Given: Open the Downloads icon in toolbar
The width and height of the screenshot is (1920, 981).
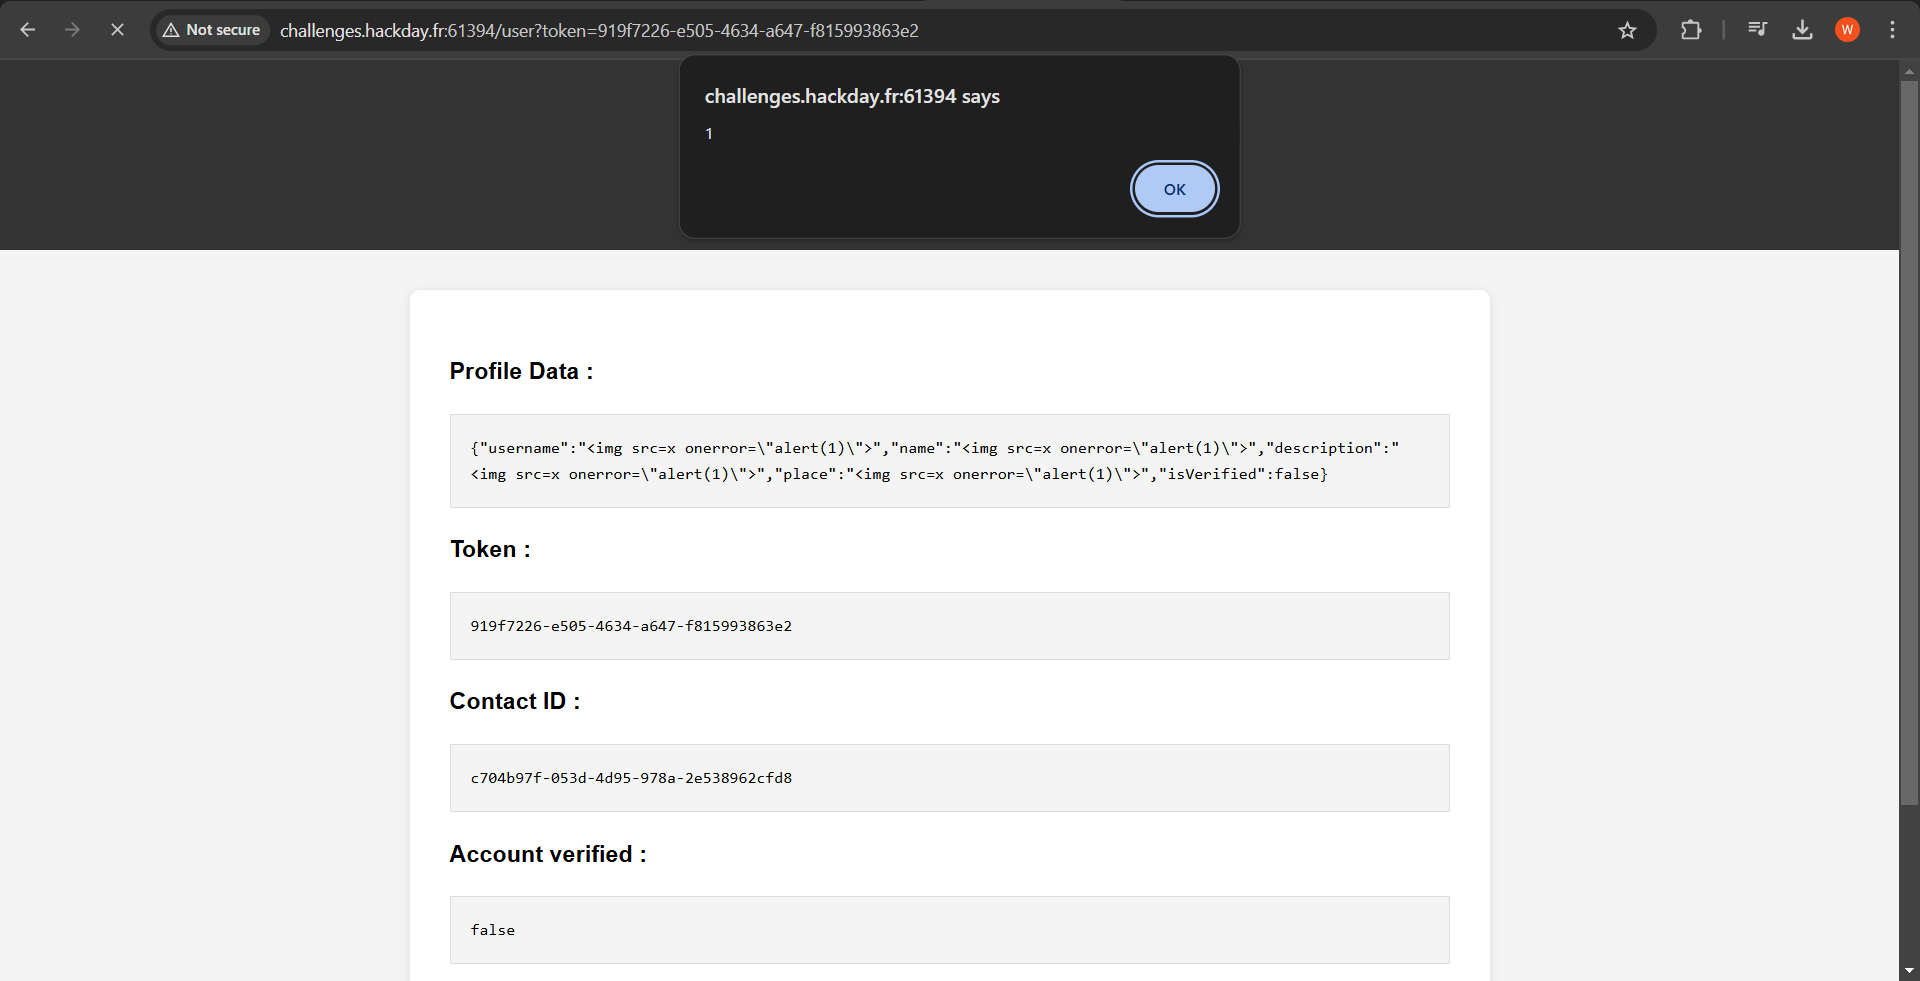Looking at the screenshot, I should coord(1802,30).
